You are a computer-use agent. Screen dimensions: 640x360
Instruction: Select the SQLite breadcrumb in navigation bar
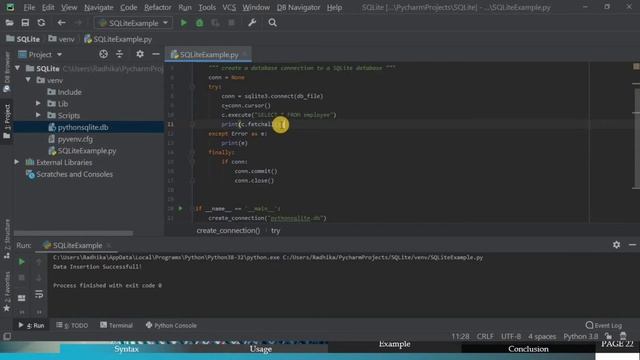click(23, 39)
